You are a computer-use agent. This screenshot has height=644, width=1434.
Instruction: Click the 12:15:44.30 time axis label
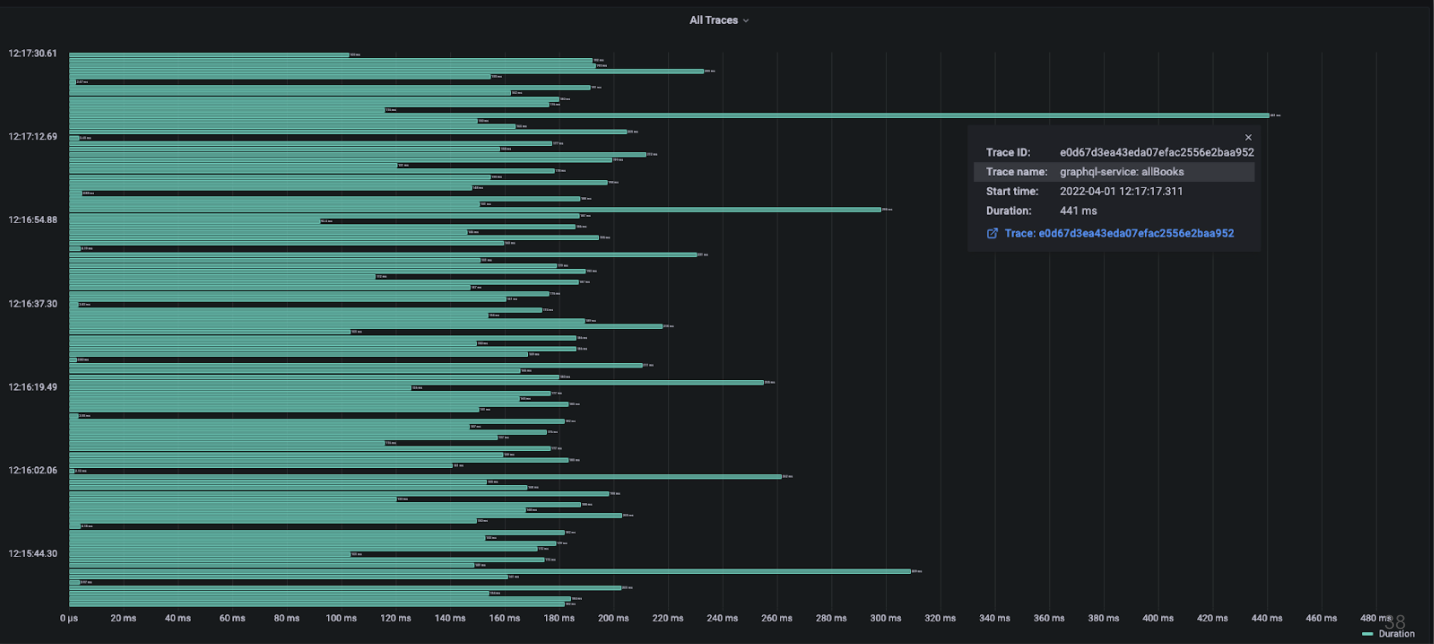tap(33, 553)
